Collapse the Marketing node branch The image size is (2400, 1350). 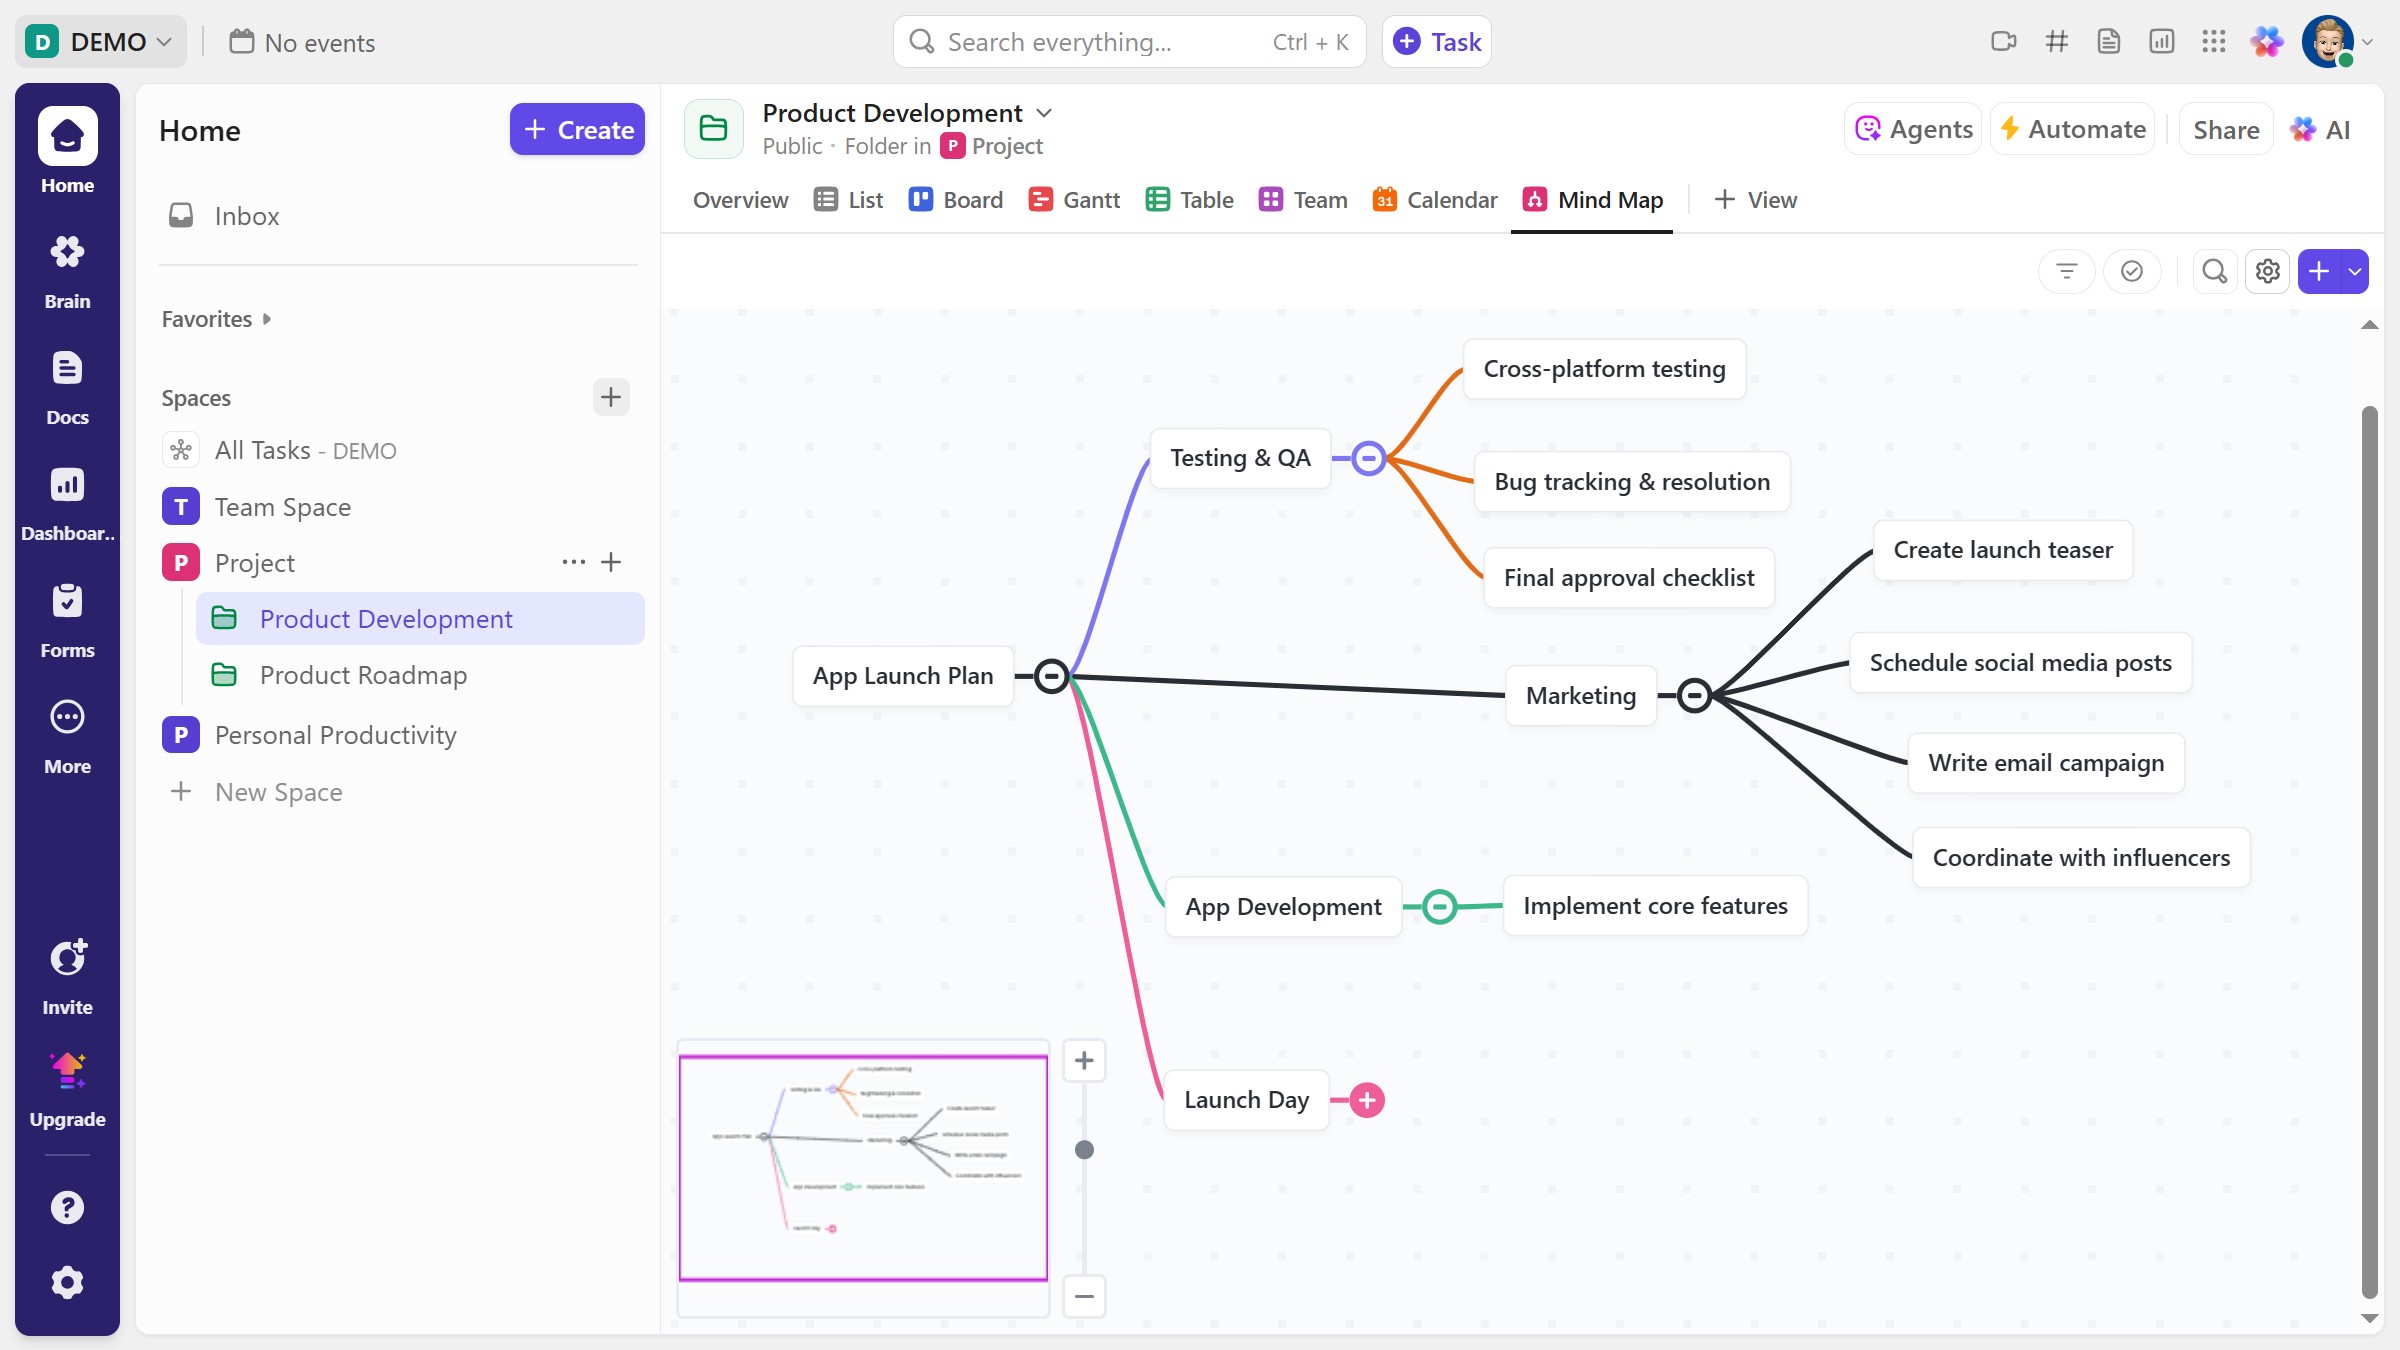coord(1694,695)
